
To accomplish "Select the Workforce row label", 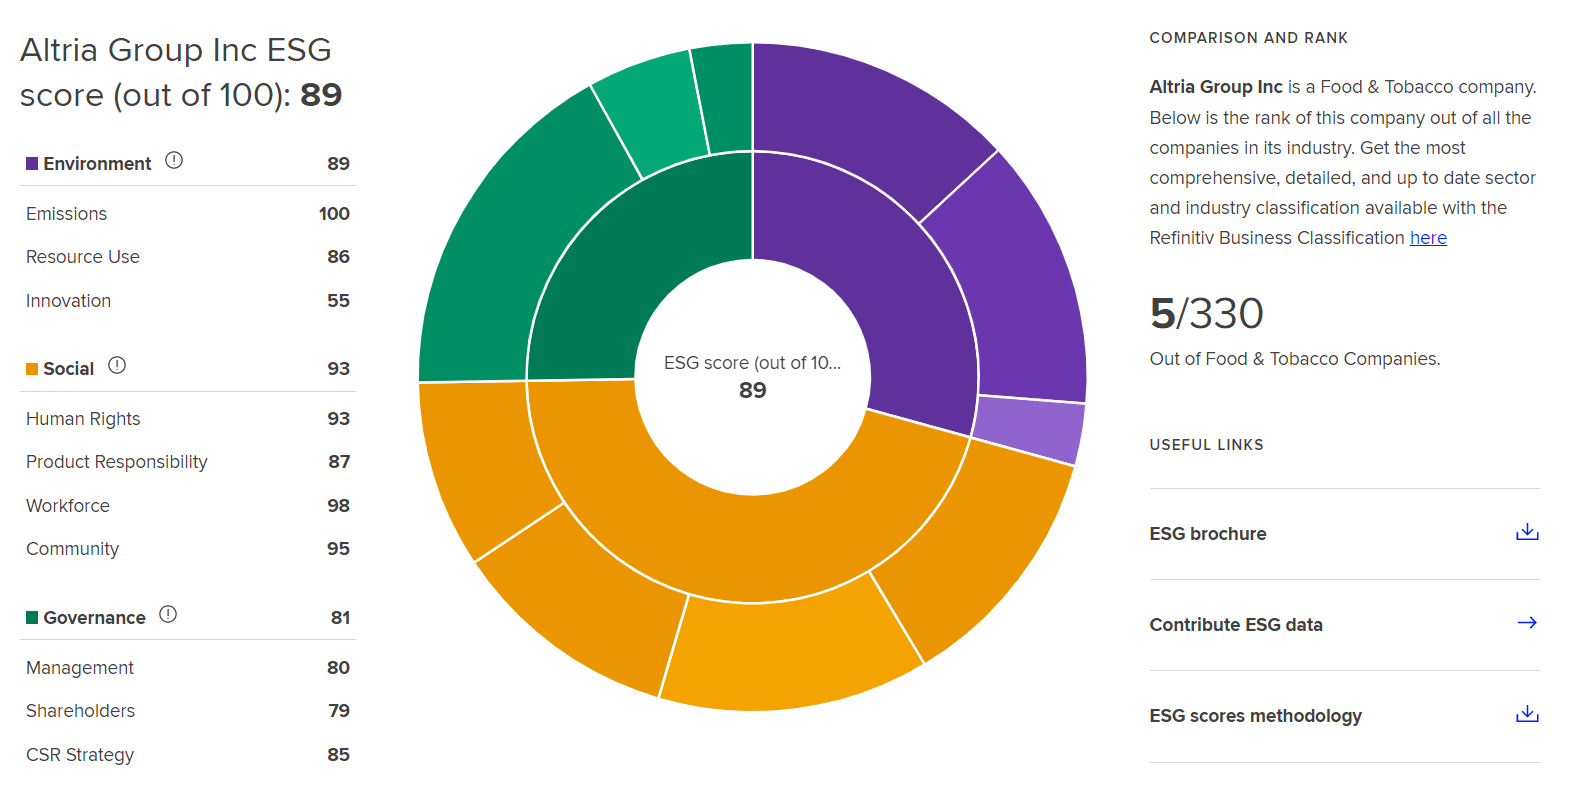I will coord(68,506).
